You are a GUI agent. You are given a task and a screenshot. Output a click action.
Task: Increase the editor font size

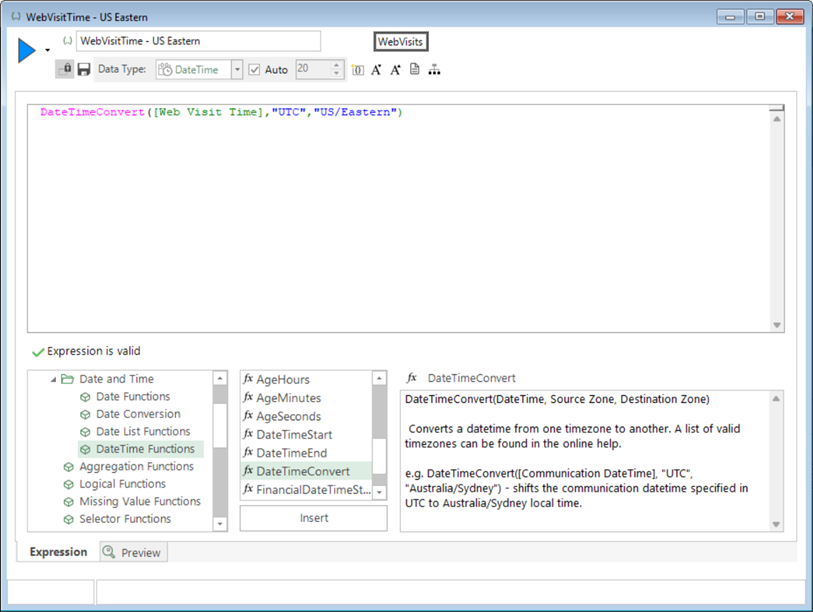(396, 70)
